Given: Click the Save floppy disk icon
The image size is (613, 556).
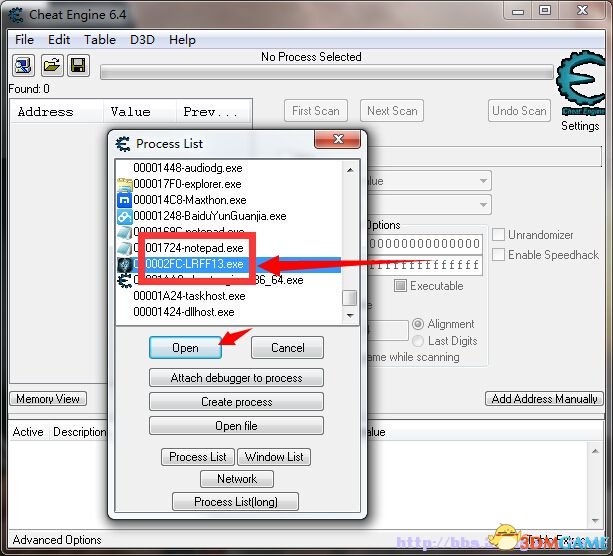Looking at the screenshot, I should coord(78,65).
